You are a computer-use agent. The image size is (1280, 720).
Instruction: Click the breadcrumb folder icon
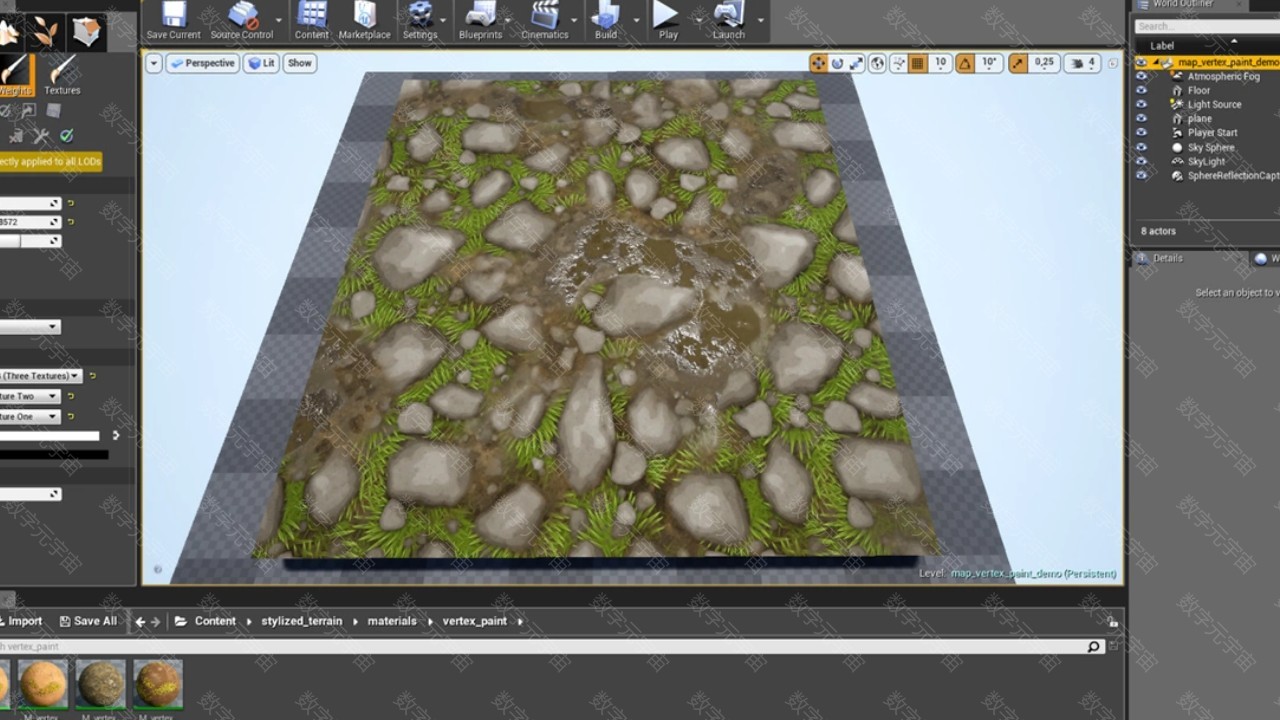click(x=181, y=621)
